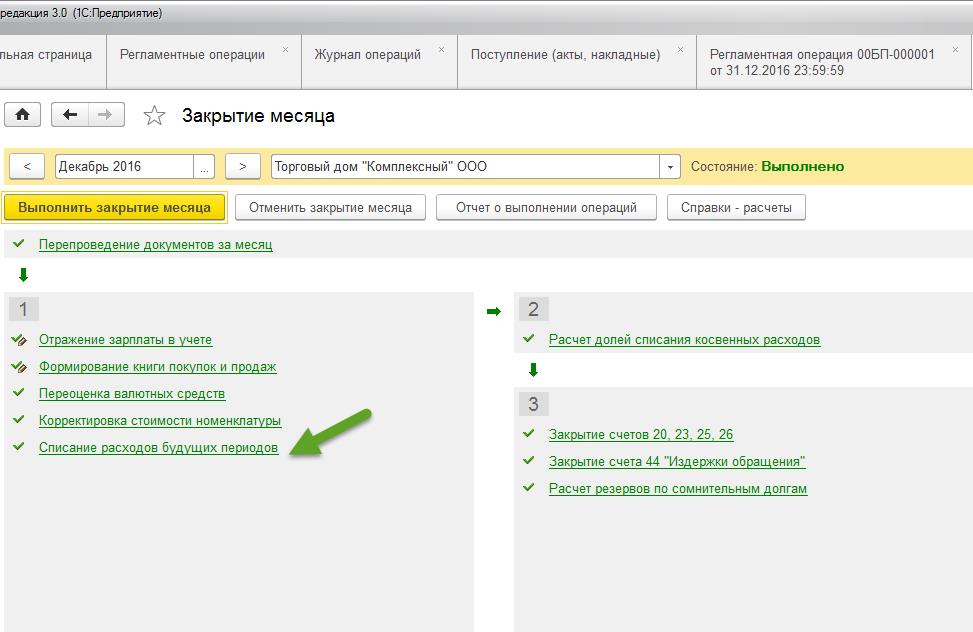Open Расчет долей списания косвенных расходов link
This screenshot has height=632, width=973.
pos(684,340)
